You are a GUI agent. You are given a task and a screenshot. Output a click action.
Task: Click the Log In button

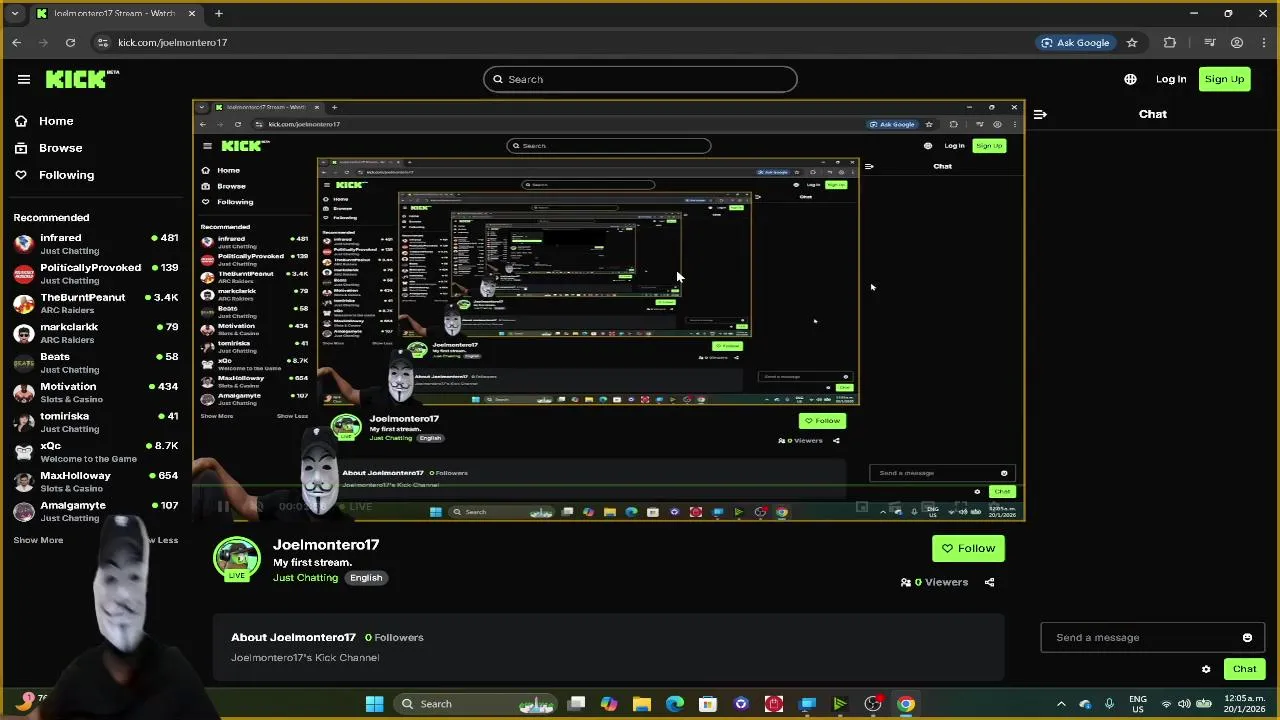click(x=1171, y=79)
